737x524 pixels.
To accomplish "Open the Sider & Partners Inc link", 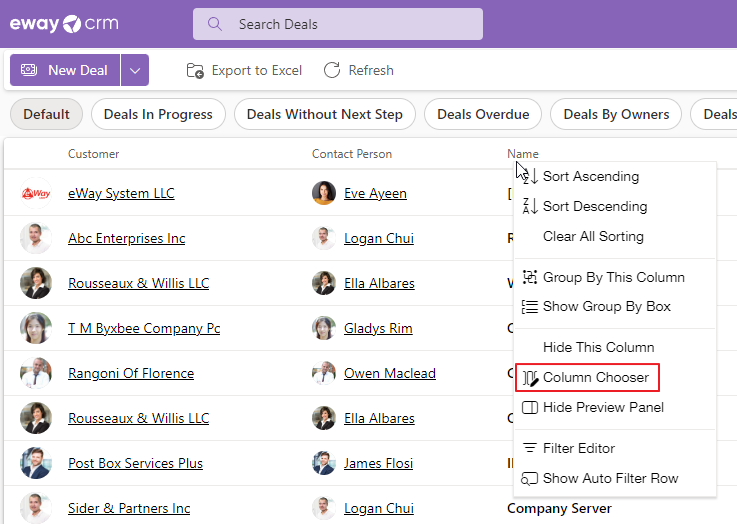I will point(129,508).
